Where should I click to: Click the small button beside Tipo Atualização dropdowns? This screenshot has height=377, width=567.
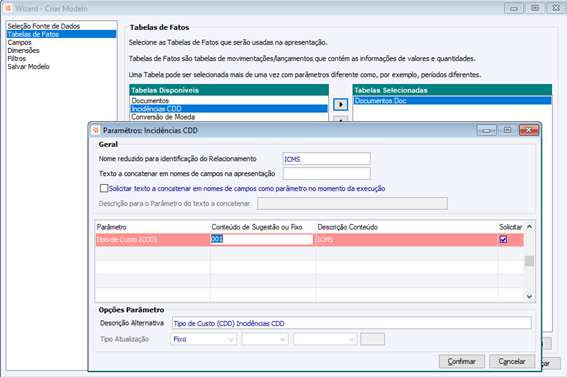pos(372,339)
